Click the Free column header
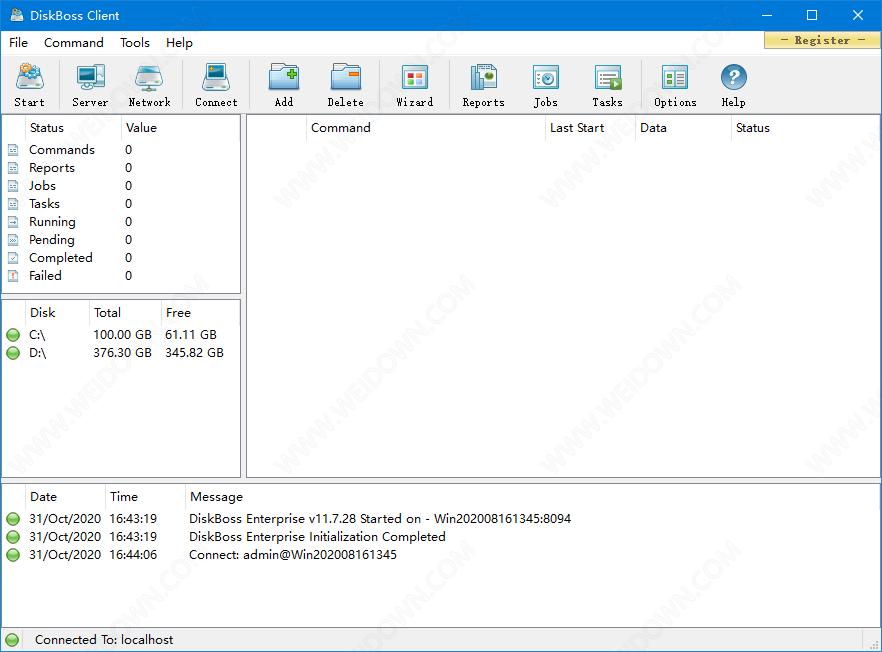 200,313
